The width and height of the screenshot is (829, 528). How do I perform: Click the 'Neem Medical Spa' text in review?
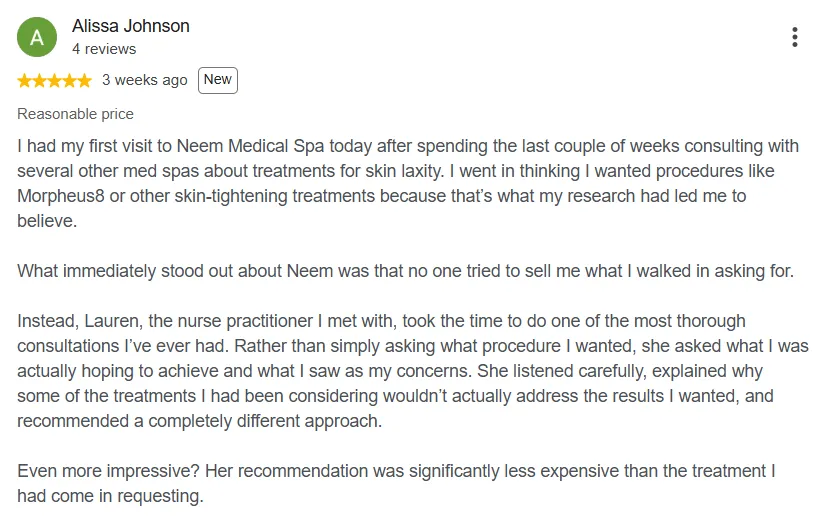pos(250,146)
